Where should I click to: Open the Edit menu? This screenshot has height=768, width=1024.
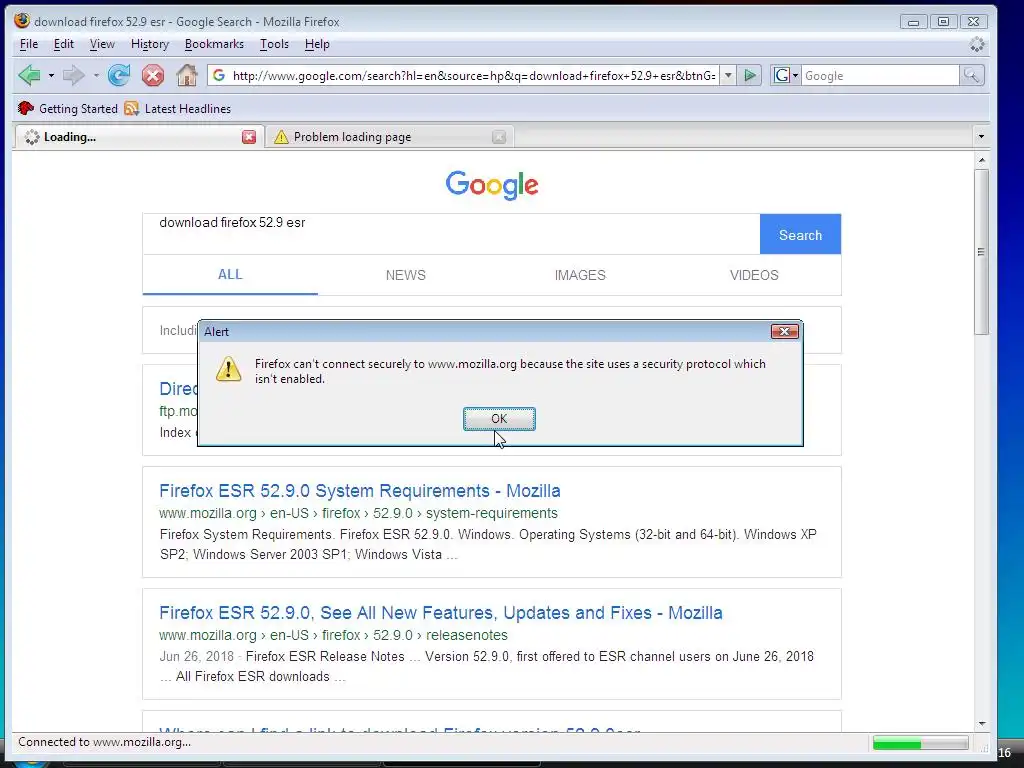[x=63, y=44]
